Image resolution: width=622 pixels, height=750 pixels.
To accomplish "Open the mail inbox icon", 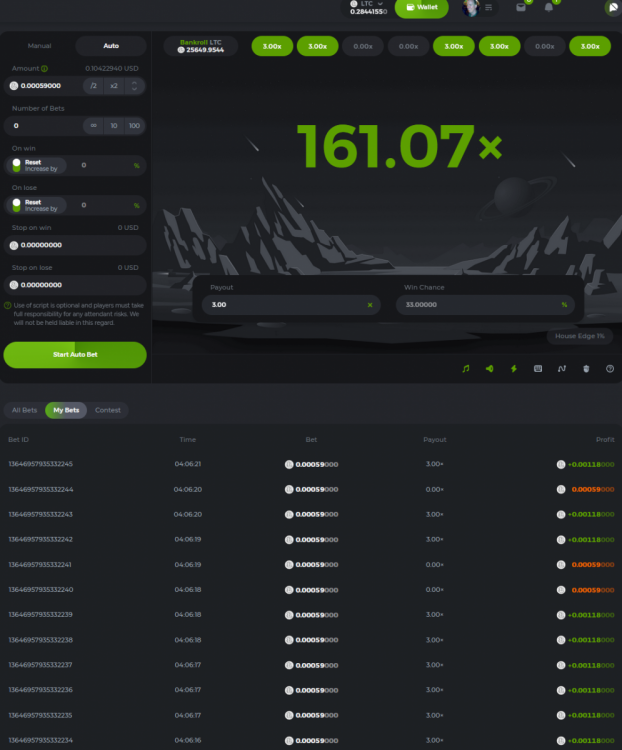I will (520, 8).
